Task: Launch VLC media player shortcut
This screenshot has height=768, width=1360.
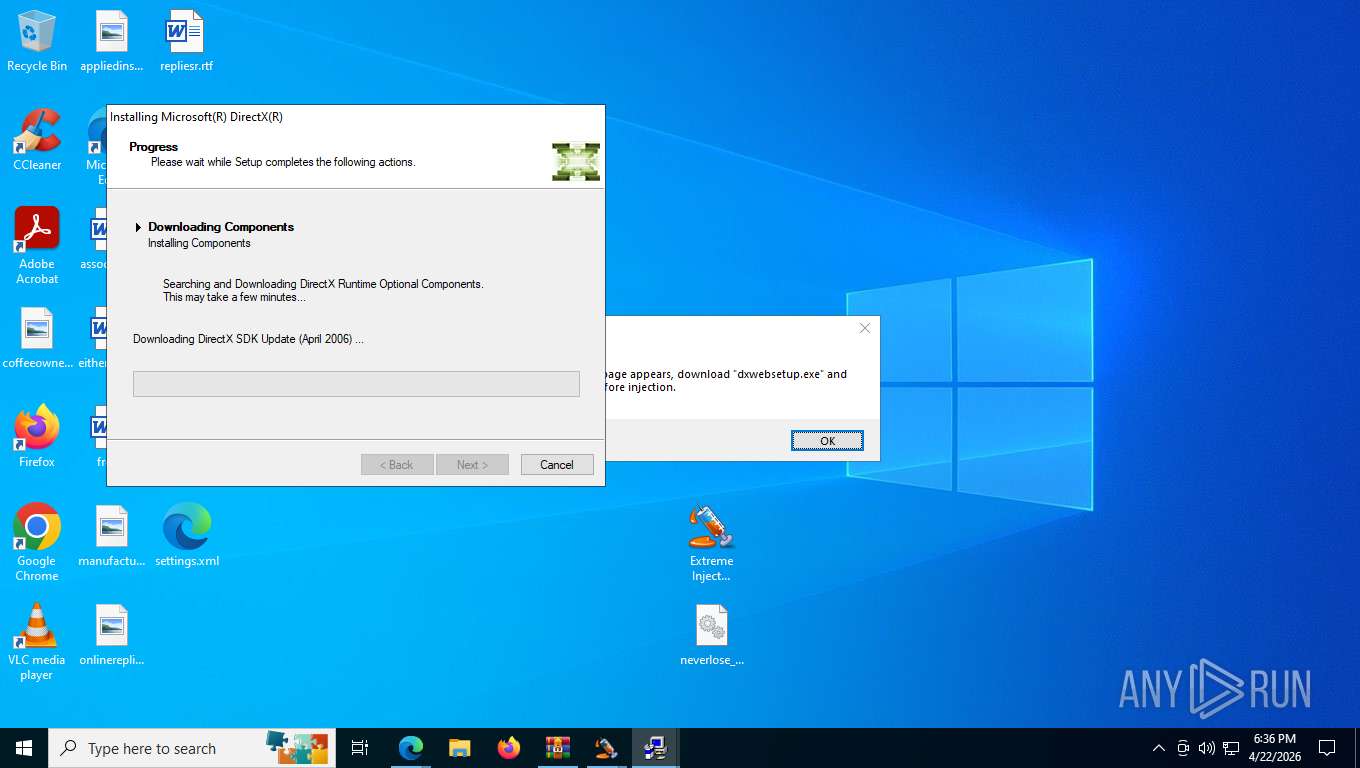Action: [37, 641]
